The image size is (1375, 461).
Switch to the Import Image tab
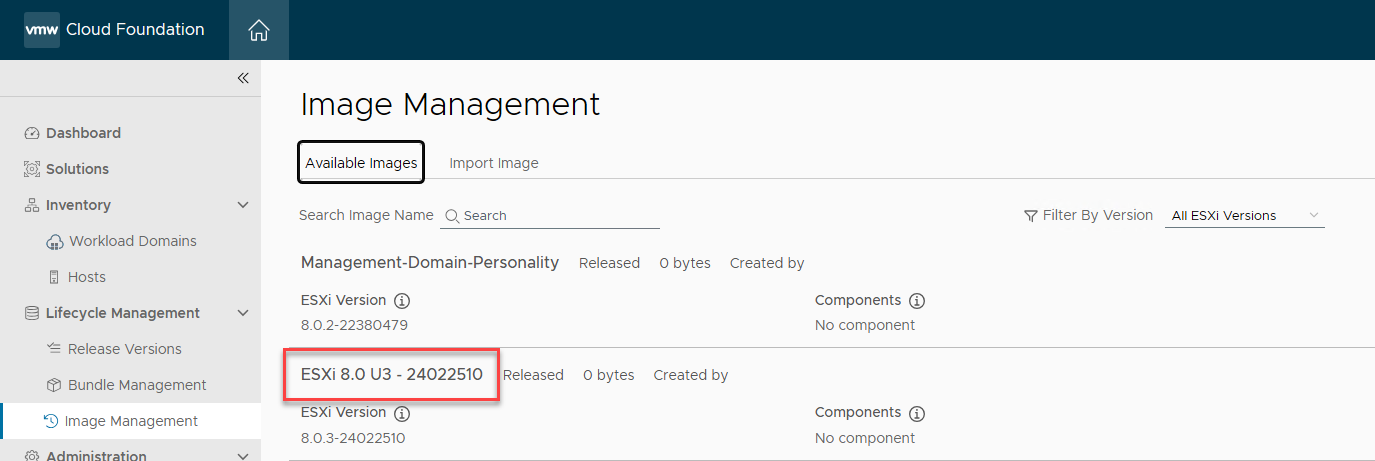(x=494, y=163)
